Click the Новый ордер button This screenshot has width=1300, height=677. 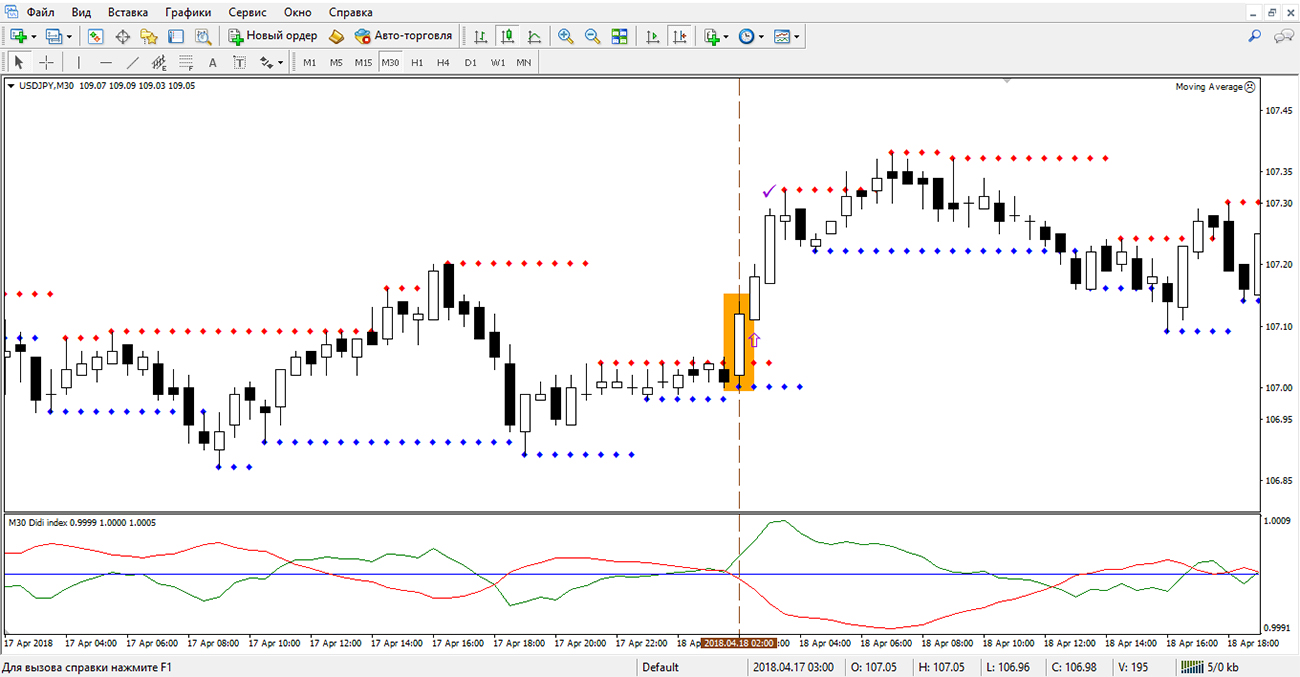coord(273,36)
